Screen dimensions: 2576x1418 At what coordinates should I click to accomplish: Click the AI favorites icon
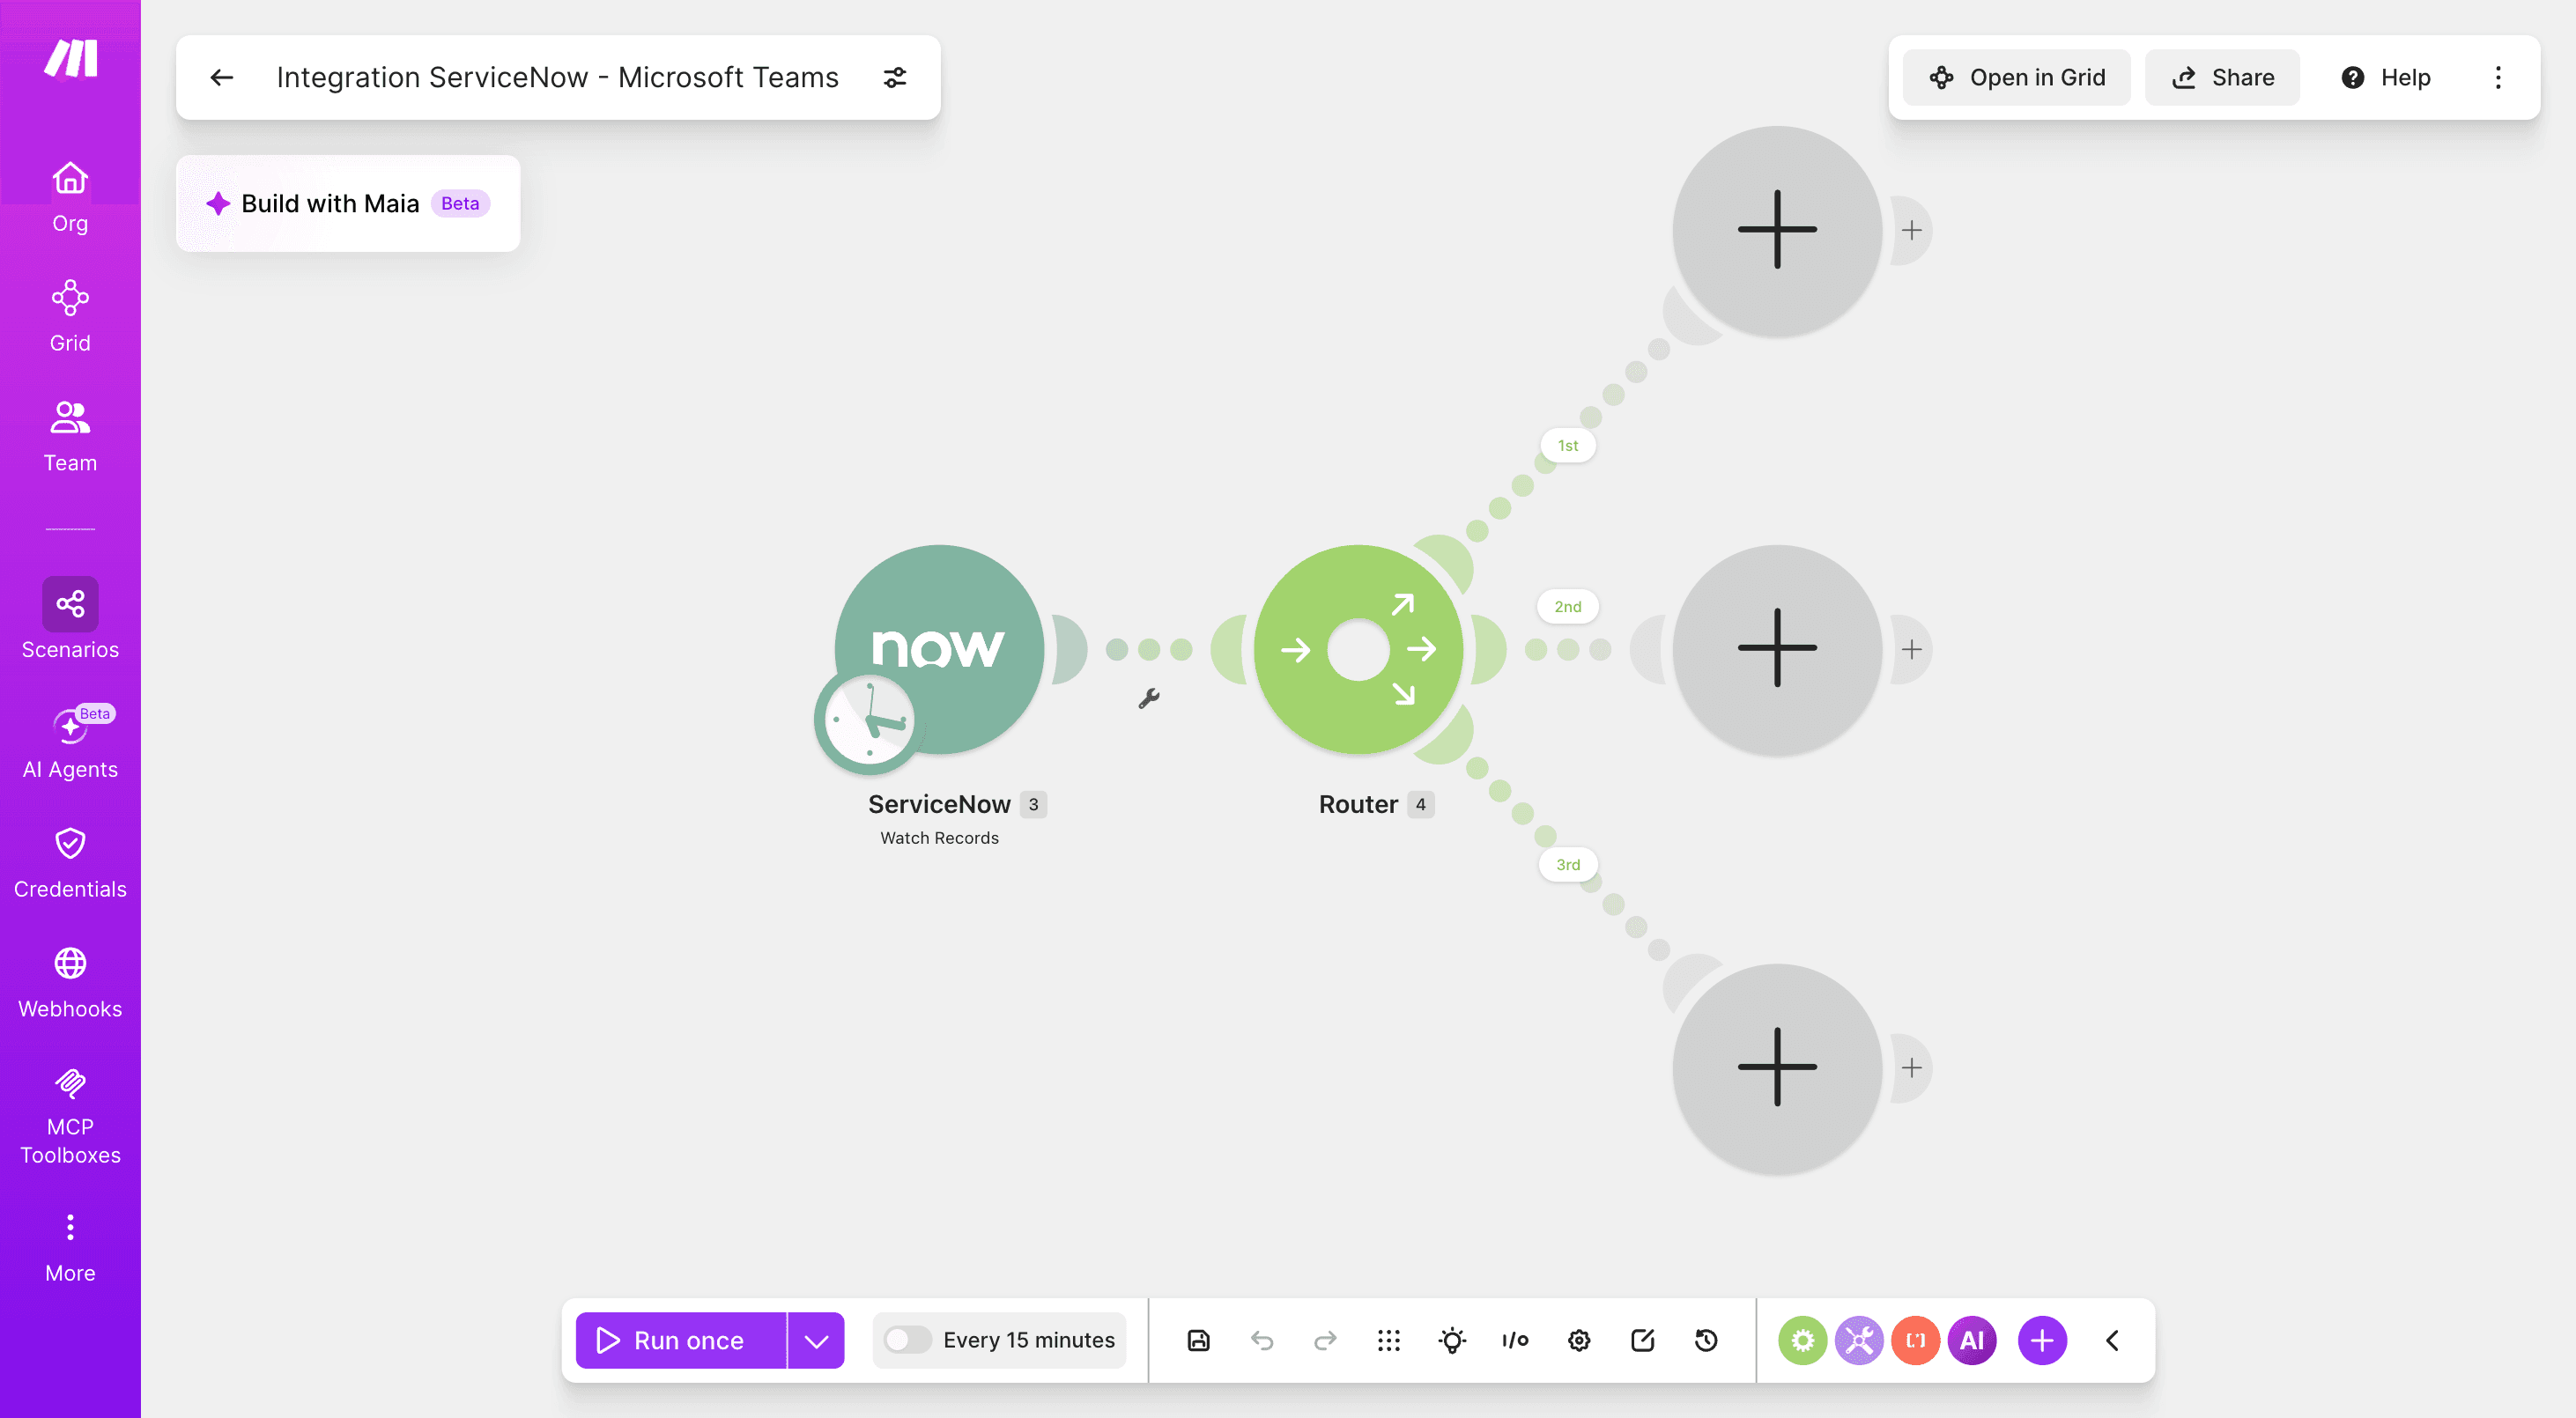(x=1972, y=1340)
